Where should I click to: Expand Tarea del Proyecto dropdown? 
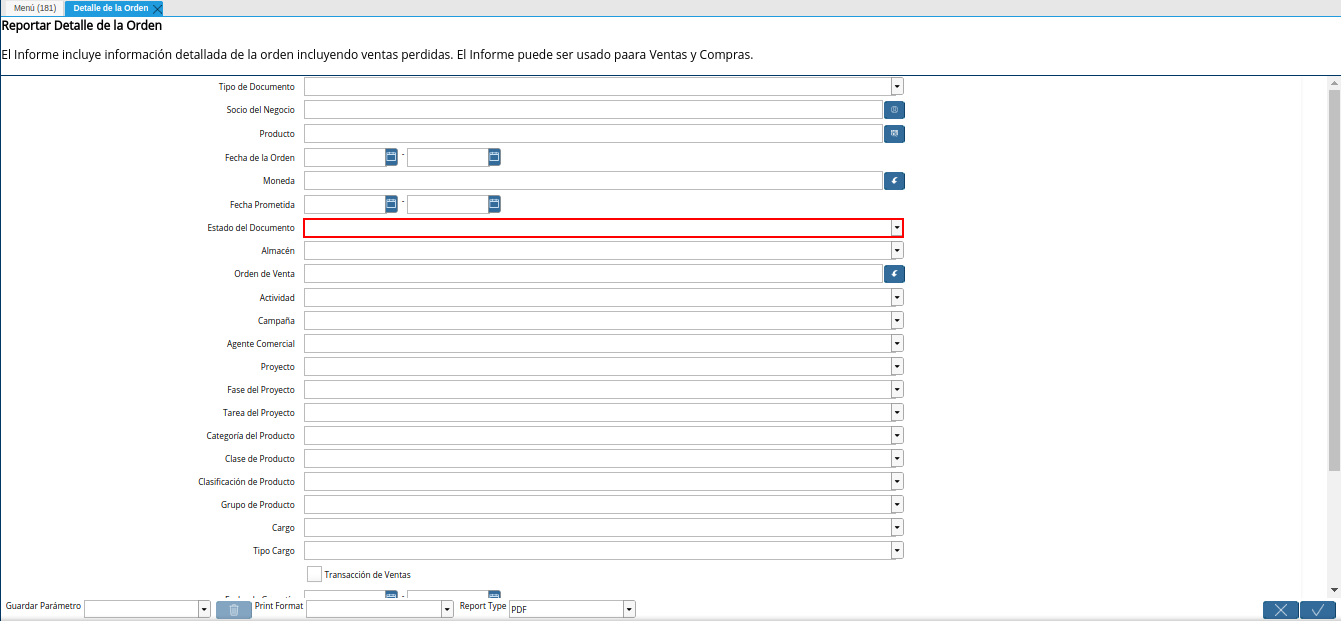click(897, 412)
